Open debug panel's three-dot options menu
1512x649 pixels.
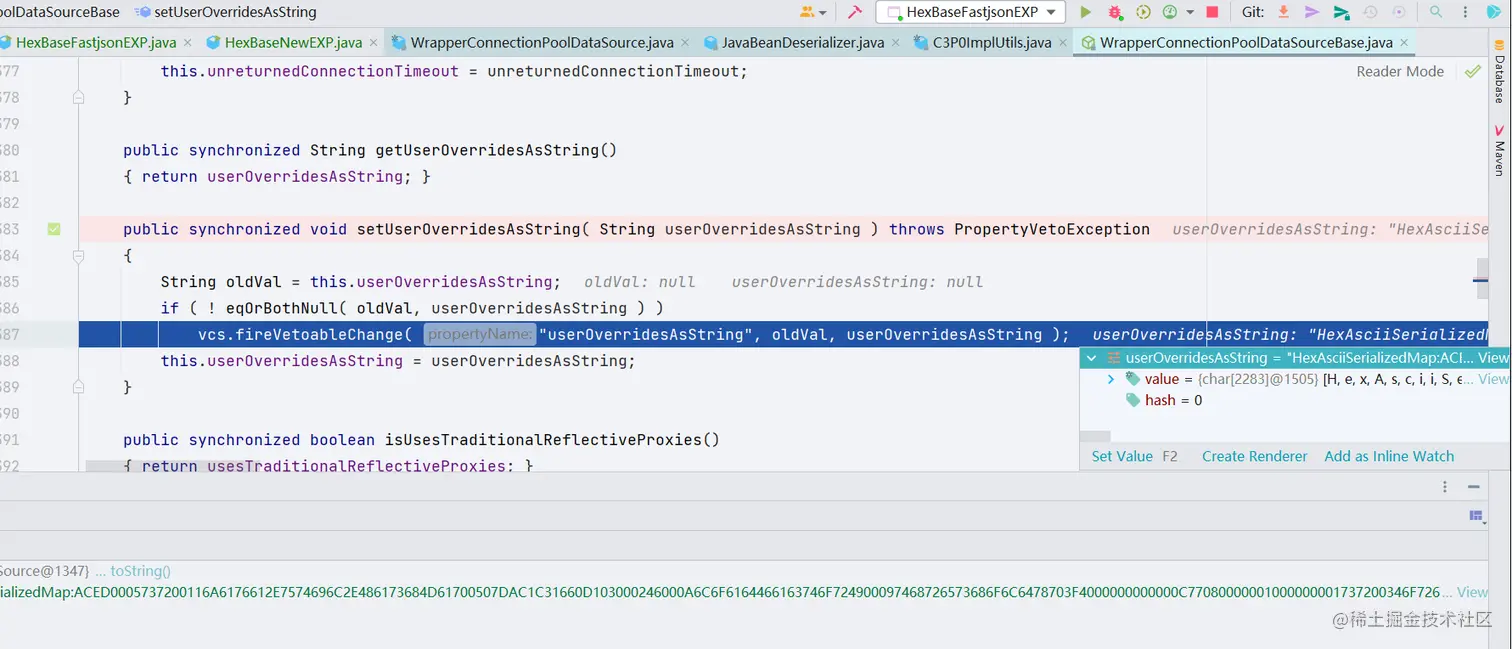click(1445, 487)
